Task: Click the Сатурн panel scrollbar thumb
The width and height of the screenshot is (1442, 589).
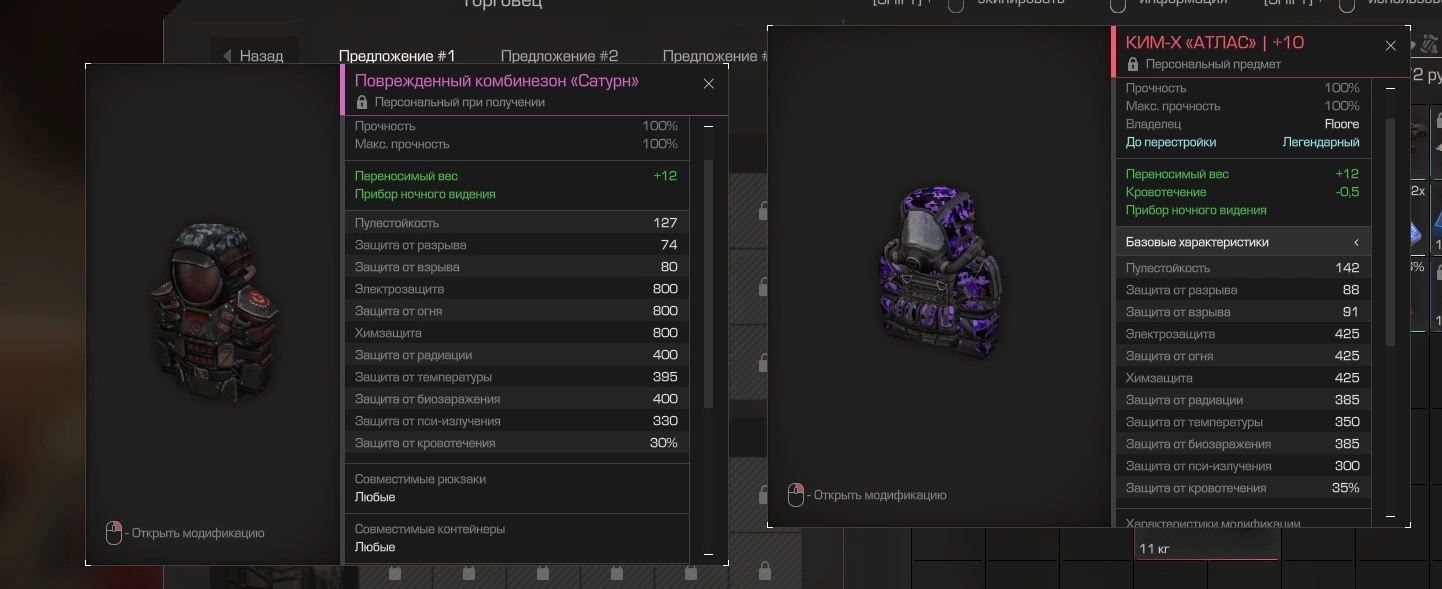Action: point(709,283)
